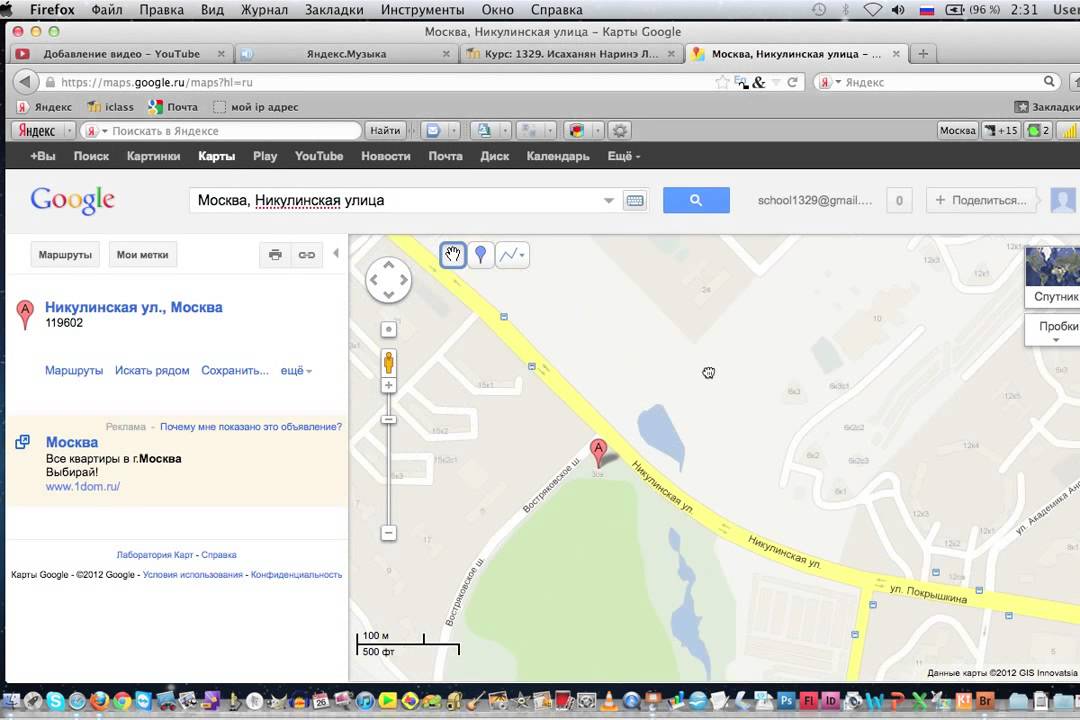
Task: Click the Найти button in Yandex toolbar
Action: (385, 130)
